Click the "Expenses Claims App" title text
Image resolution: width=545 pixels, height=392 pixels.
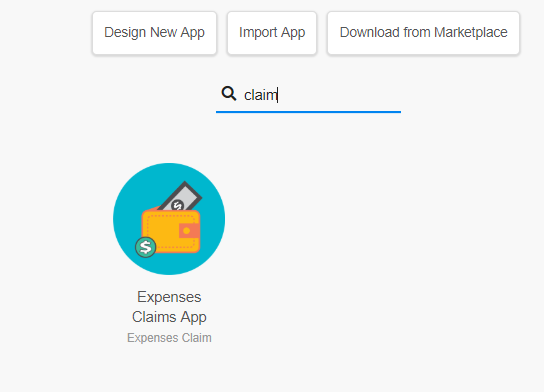tap(169, 307)
